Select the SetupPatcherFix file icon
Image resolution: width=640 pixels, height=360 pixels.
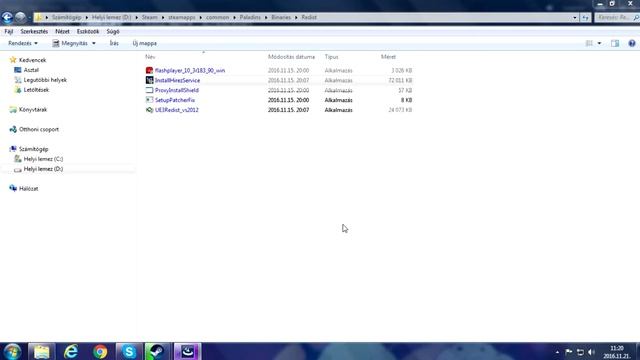pos(149,100)
